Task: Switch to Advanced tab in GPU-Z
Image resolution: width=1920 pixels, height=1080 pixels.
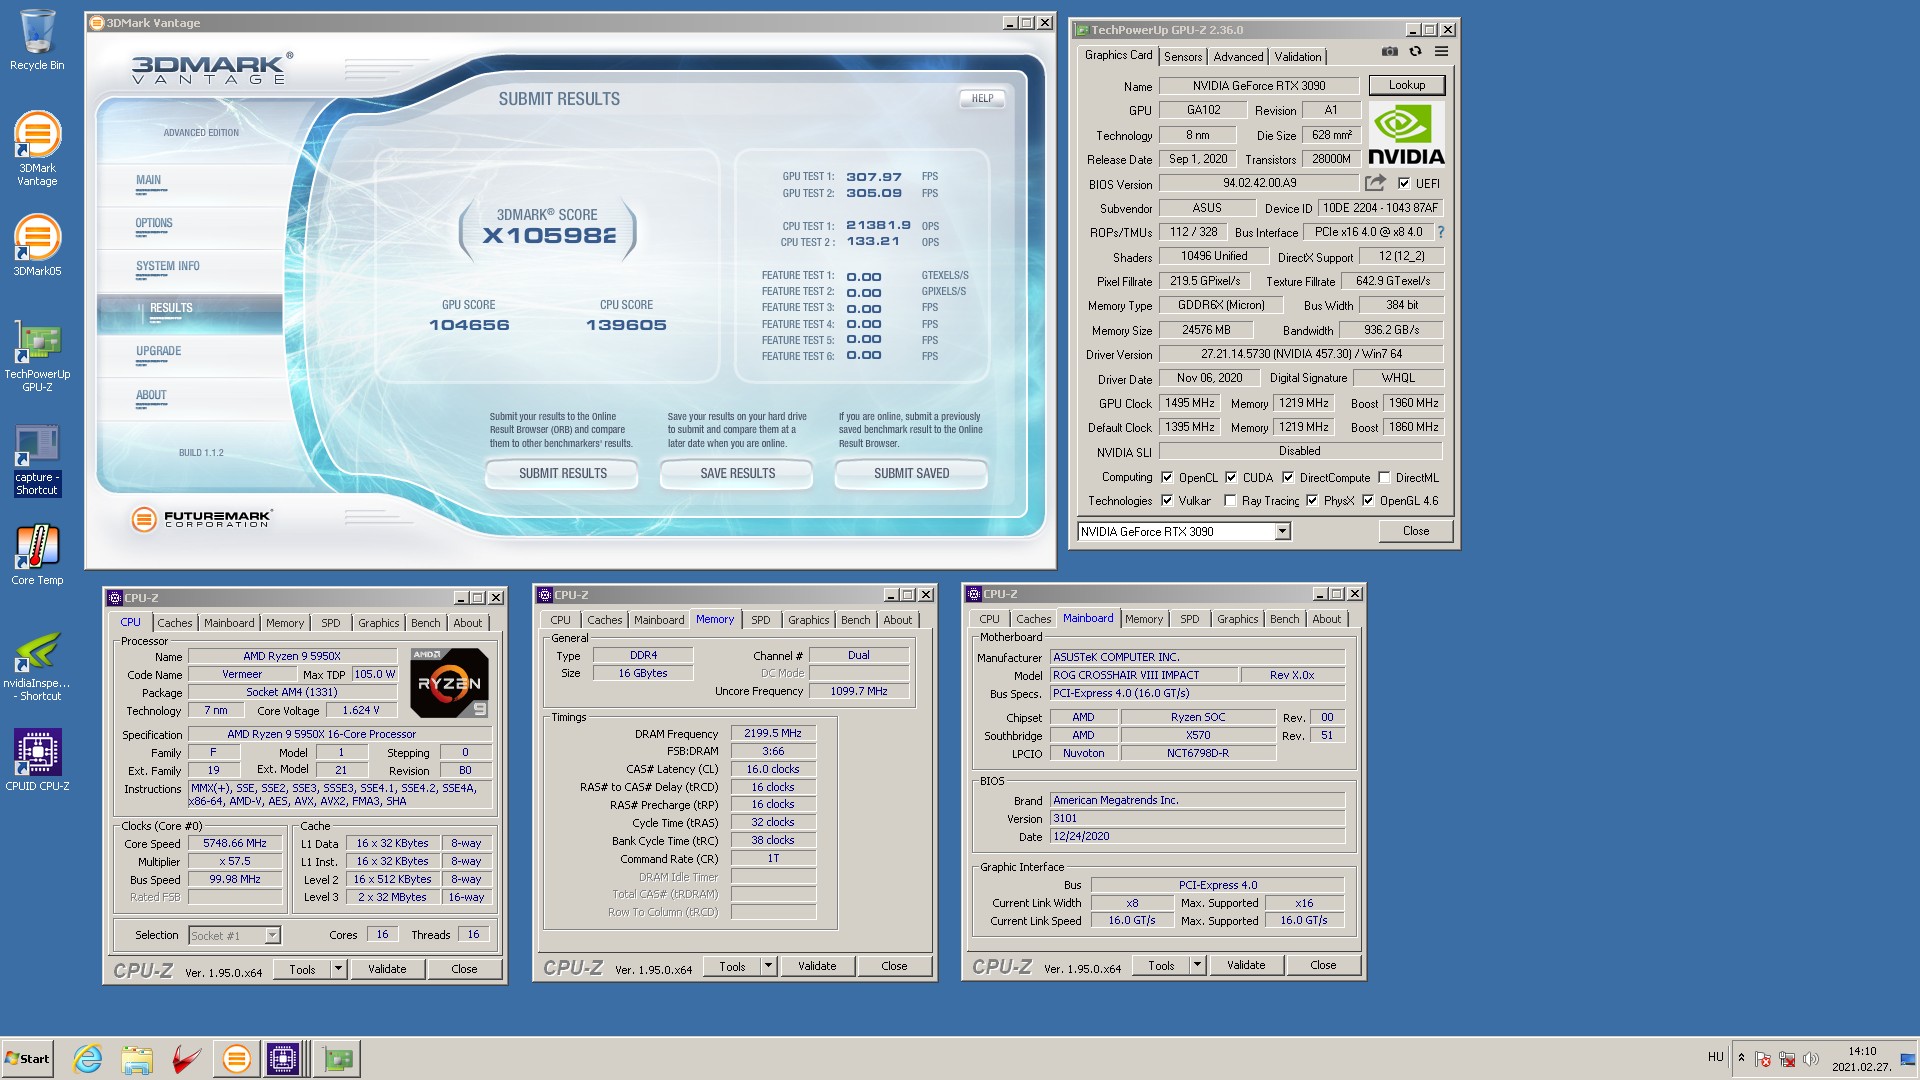Action: (x=1238, y=57)
